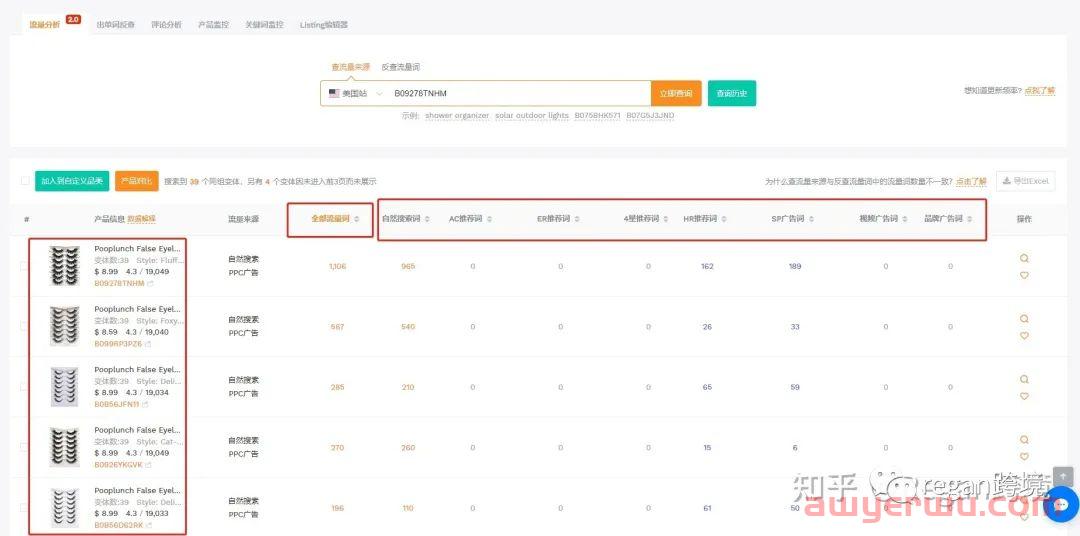This screenshot has height=536, width=1080.
Task: Click the 导出Excel export button
Action: pyautogui.click(x=1026, y=181)
